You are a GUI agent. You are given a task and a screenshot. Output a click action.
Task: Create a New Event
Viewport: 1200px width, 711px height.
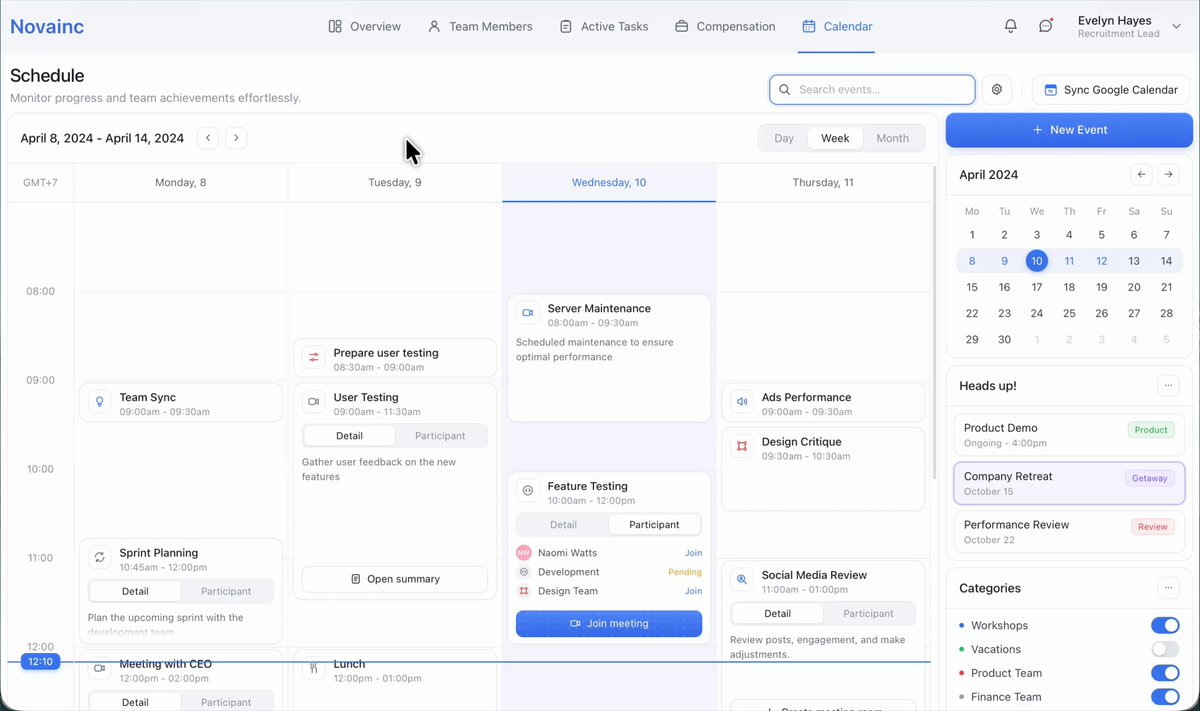(x=1069, y=130)
